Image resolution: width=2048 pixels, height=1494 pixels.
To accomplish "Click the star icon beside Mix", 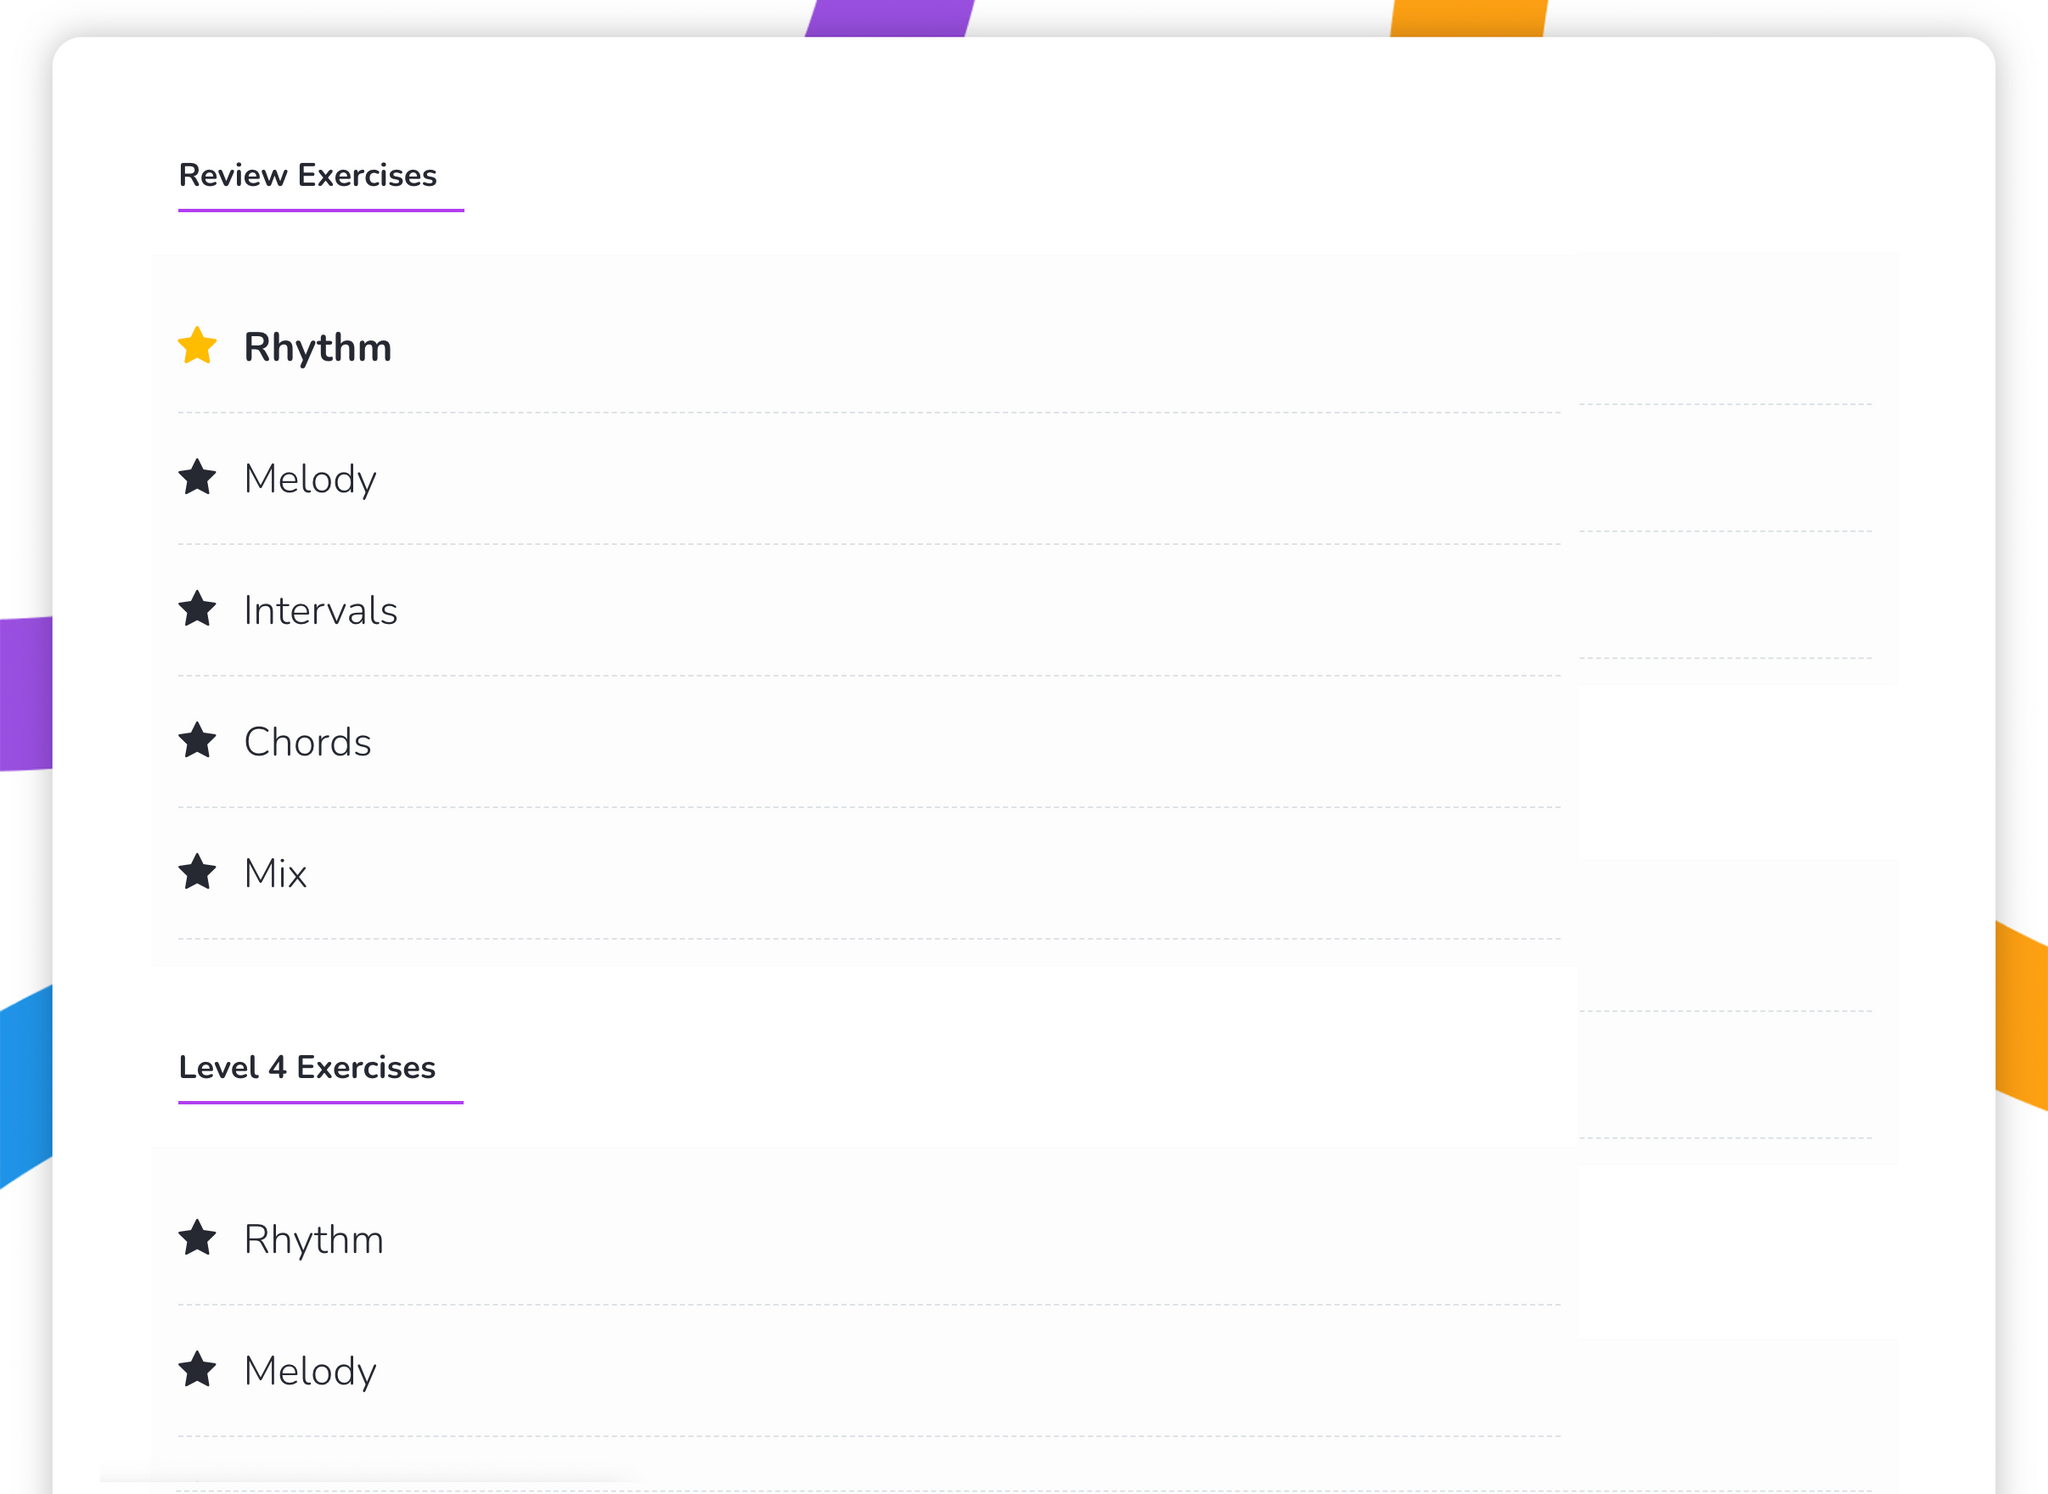I will (197, 872).
